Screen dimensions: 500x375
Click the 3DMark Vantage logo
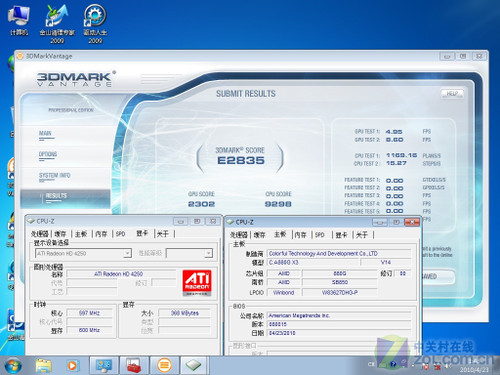76,79
